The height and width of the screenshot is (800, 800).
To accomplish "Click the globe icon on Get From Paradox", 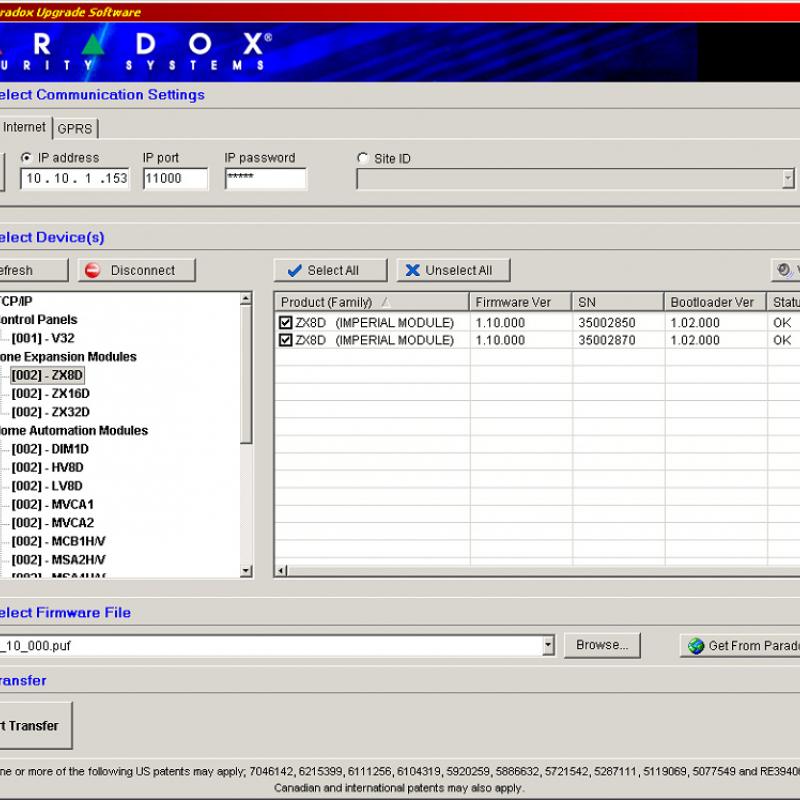I will [696, 646].
